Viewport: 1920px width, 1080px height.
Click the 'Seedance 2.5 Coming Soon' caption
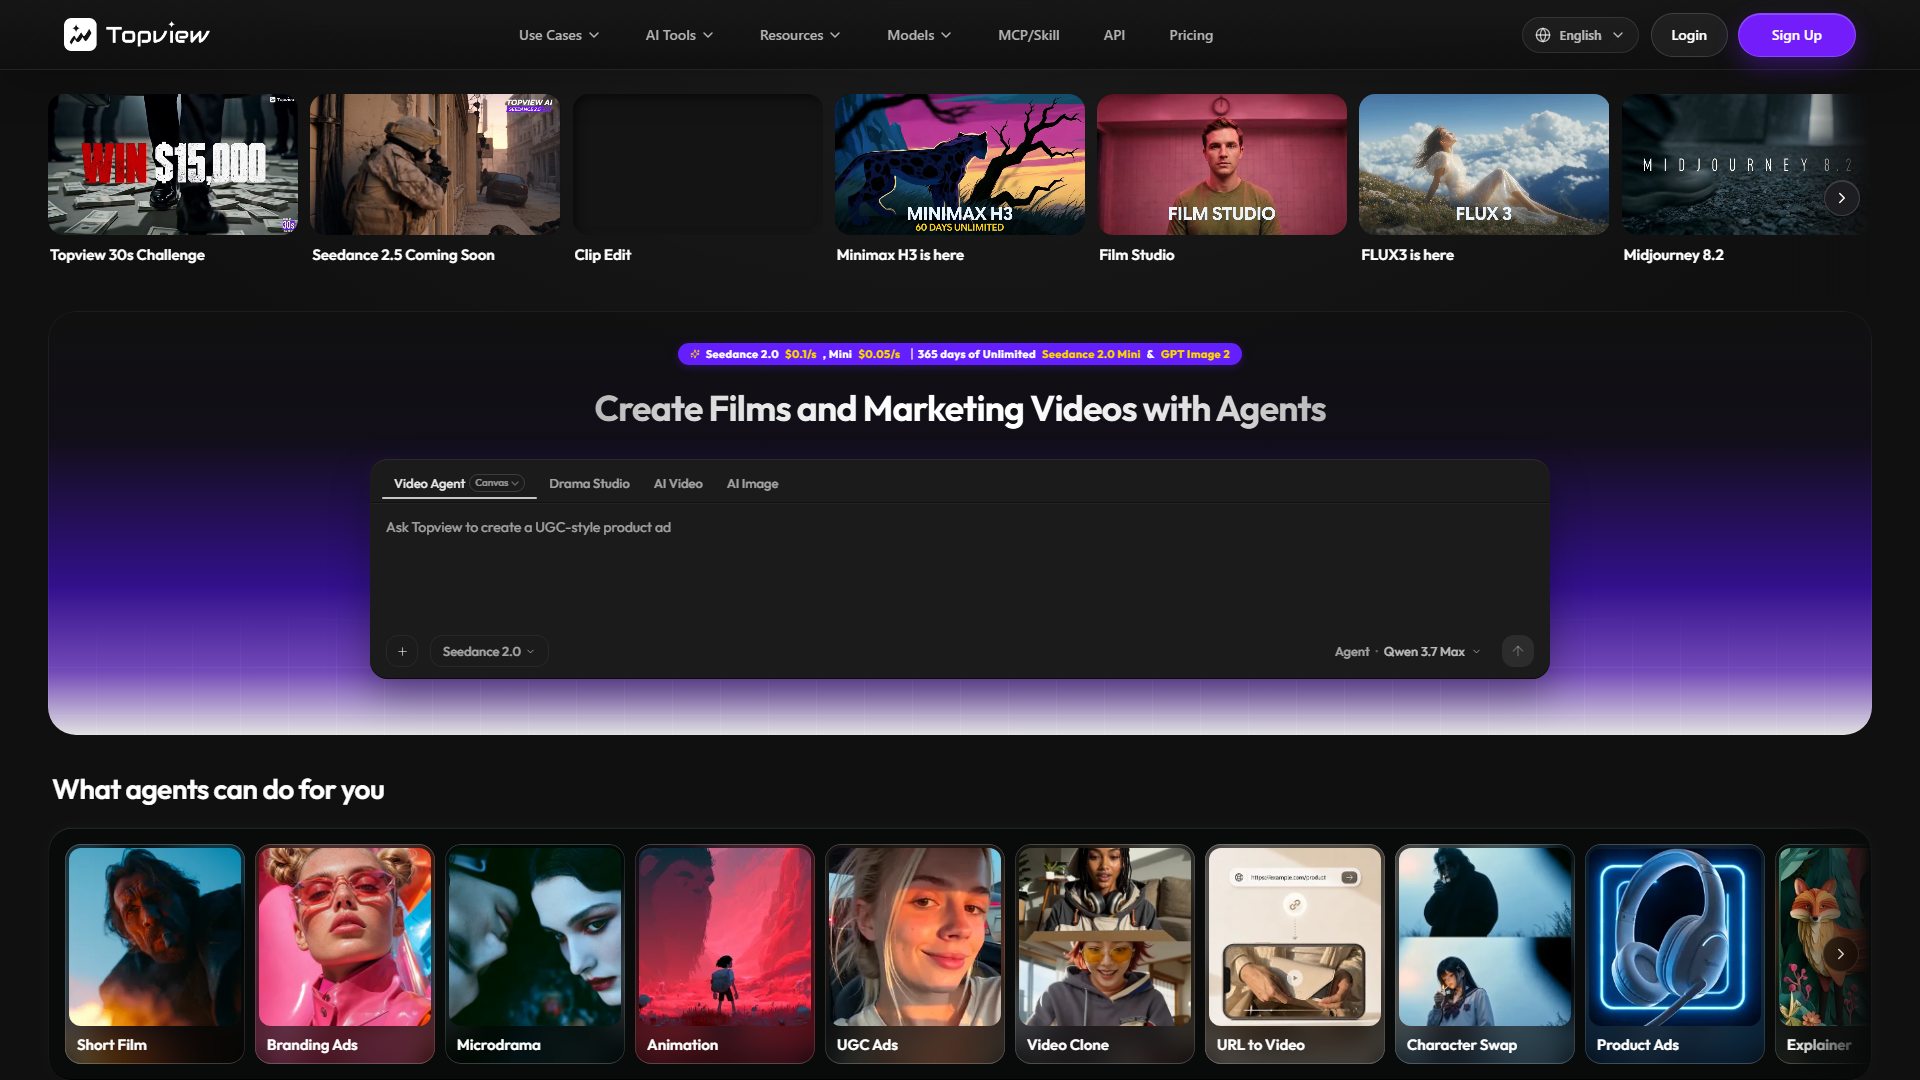pos(403,255)
